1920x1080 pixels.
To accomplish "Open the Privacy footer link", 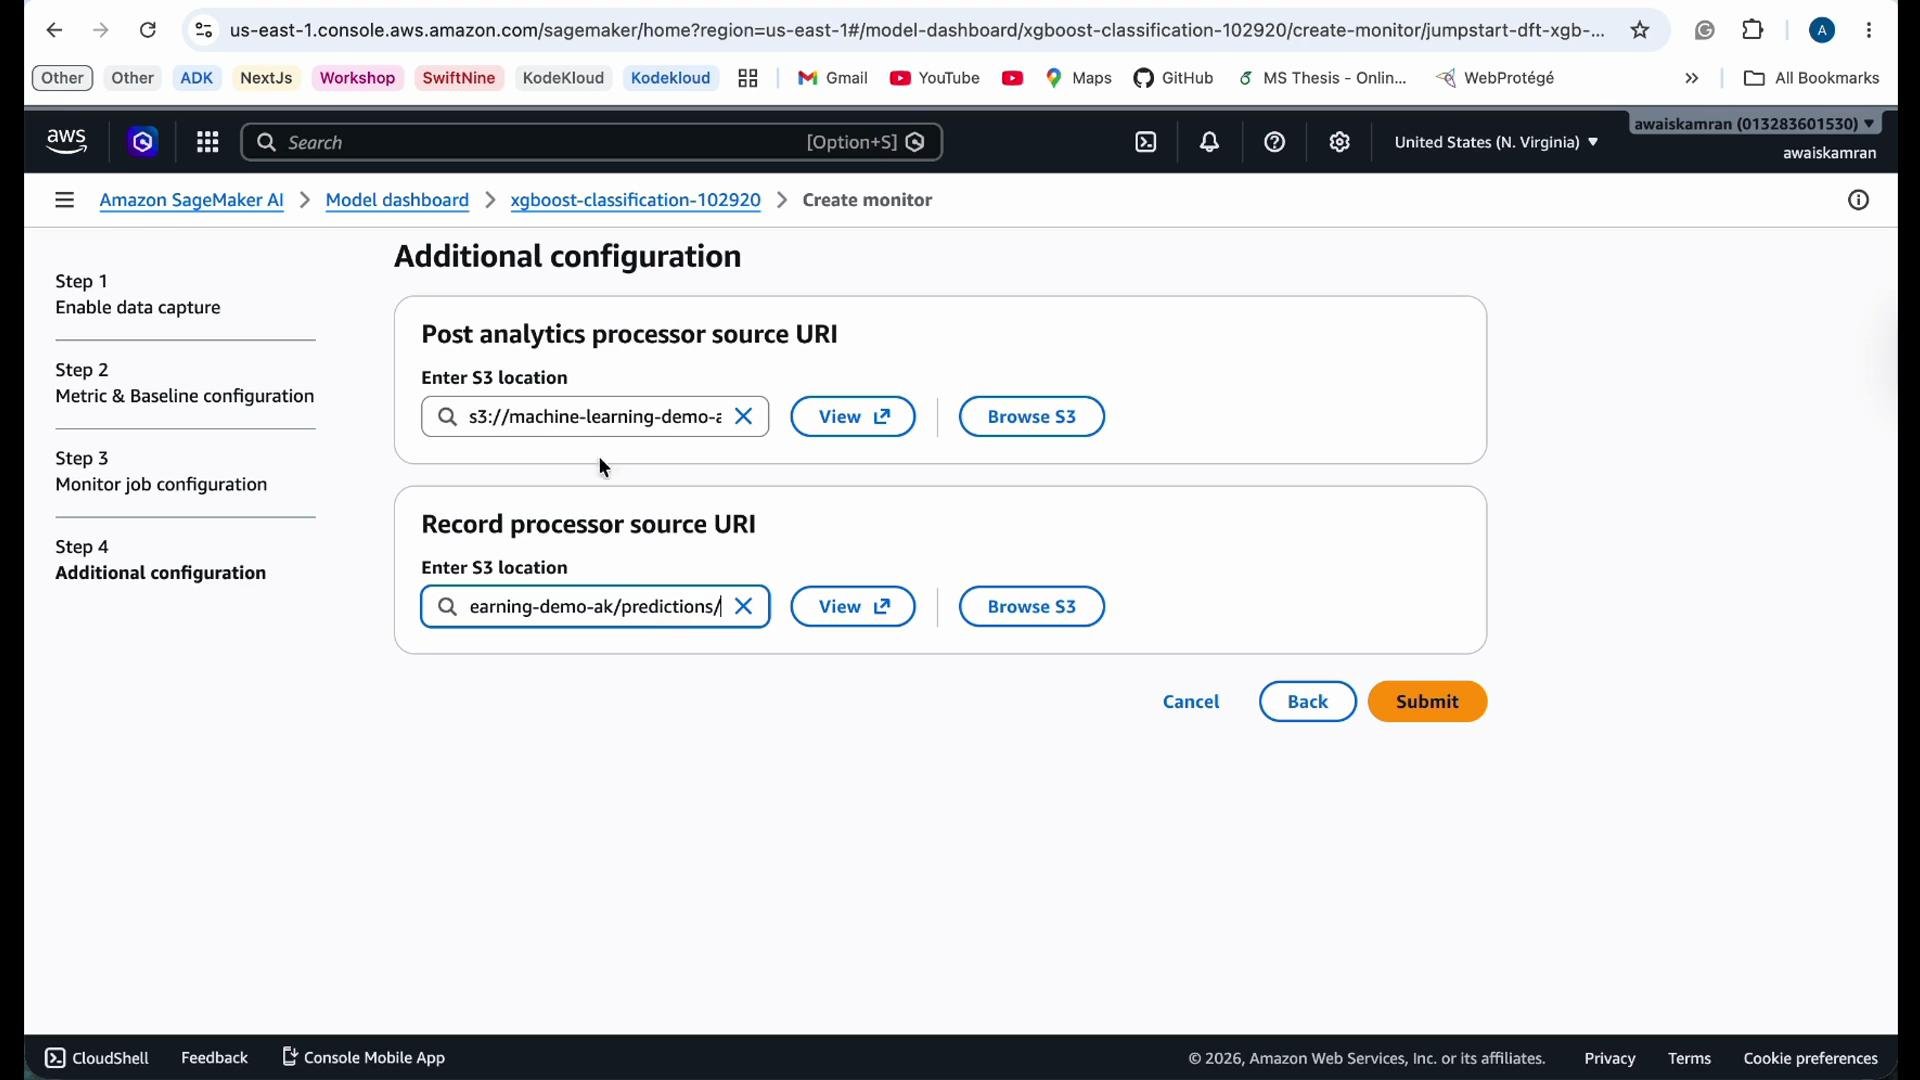I will [x=1610, y=1059].
